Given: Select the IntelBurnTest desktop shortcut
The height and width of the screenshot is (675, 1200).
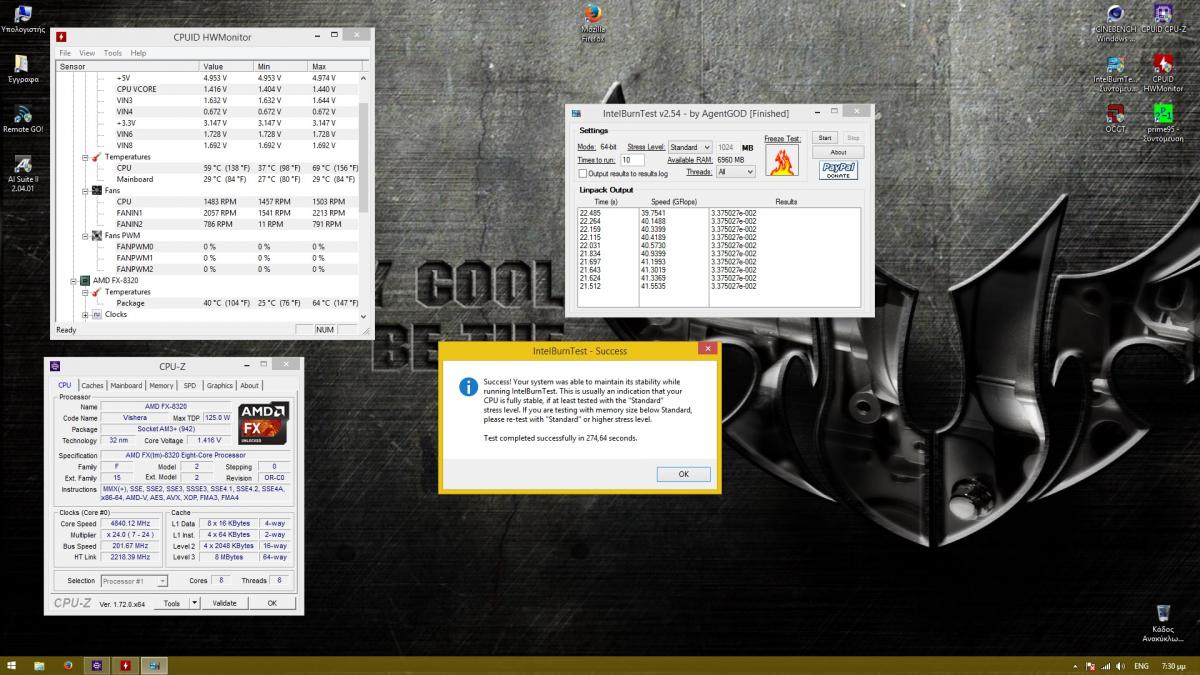Looking at the screenshot, I should pyautogui.click(x=1115, y=74).
